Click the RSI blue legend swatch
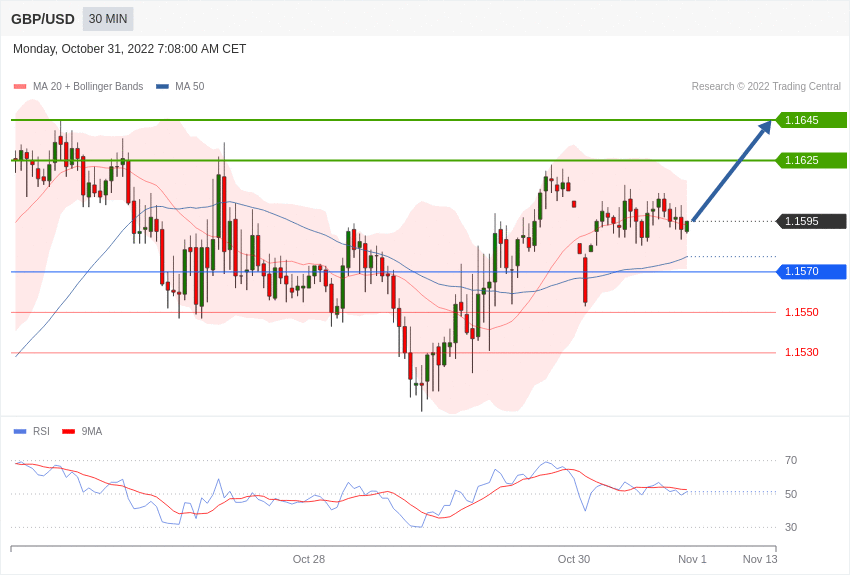850x576 pixels. 20,431
